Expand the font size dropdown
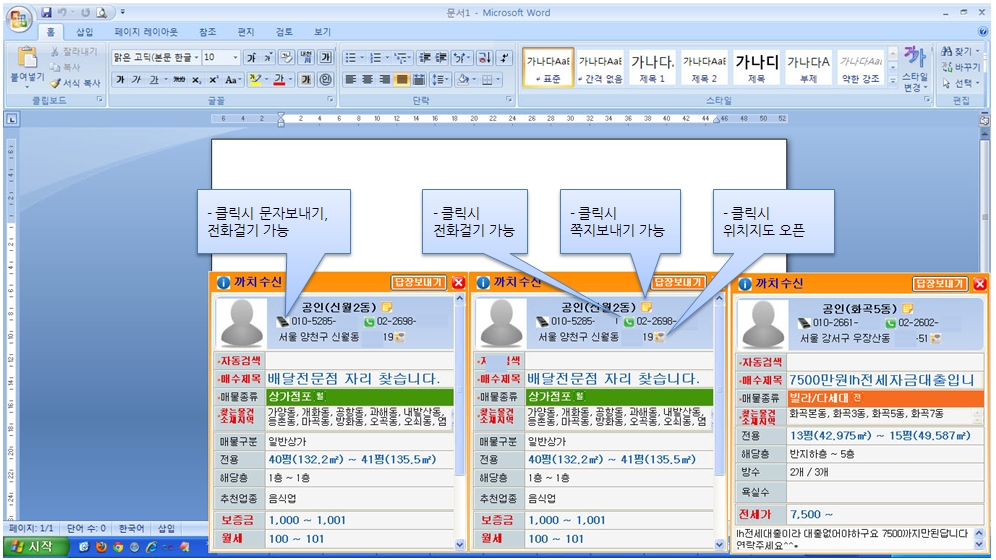 point(235,58)
